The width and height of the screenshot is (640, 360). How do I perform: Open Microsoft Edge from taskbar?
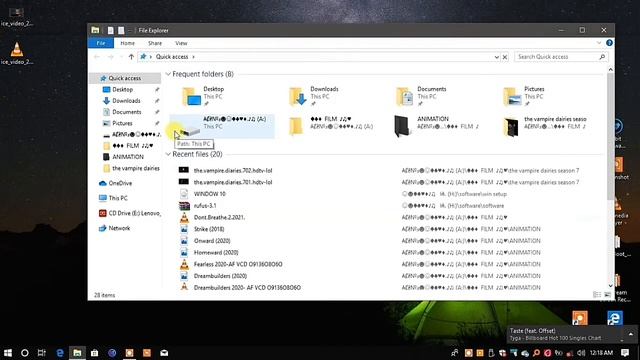(x=60, y=353)
